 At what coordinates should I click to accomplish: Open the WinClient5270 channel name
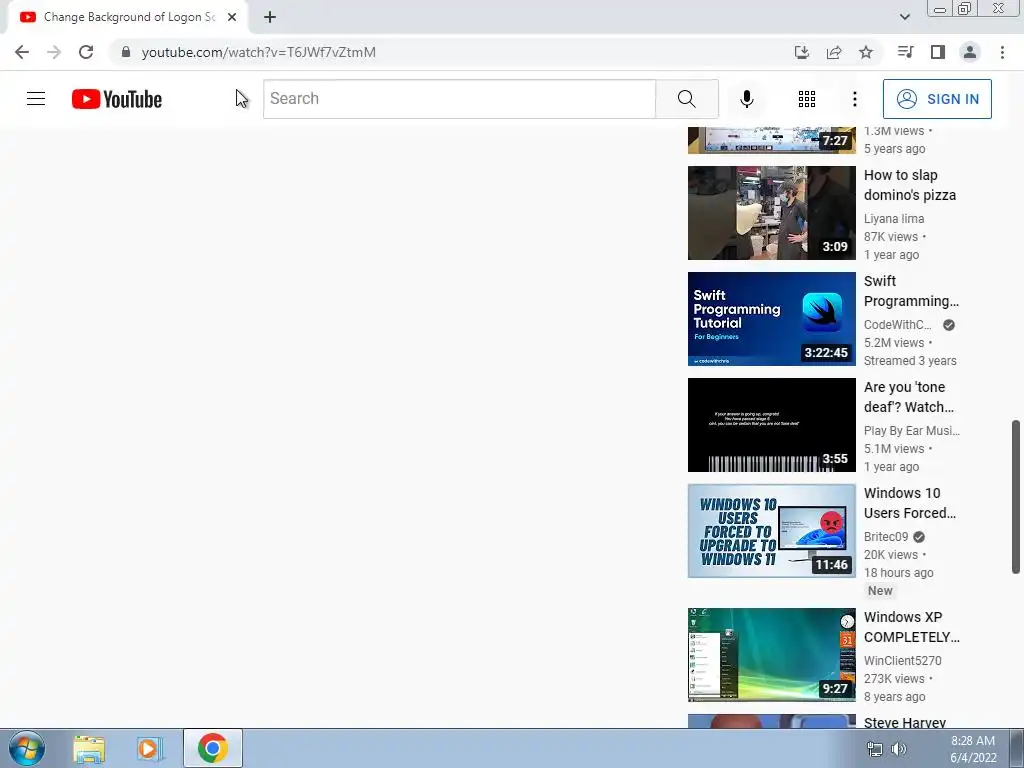pyautogui.click(x=903, y=661)
